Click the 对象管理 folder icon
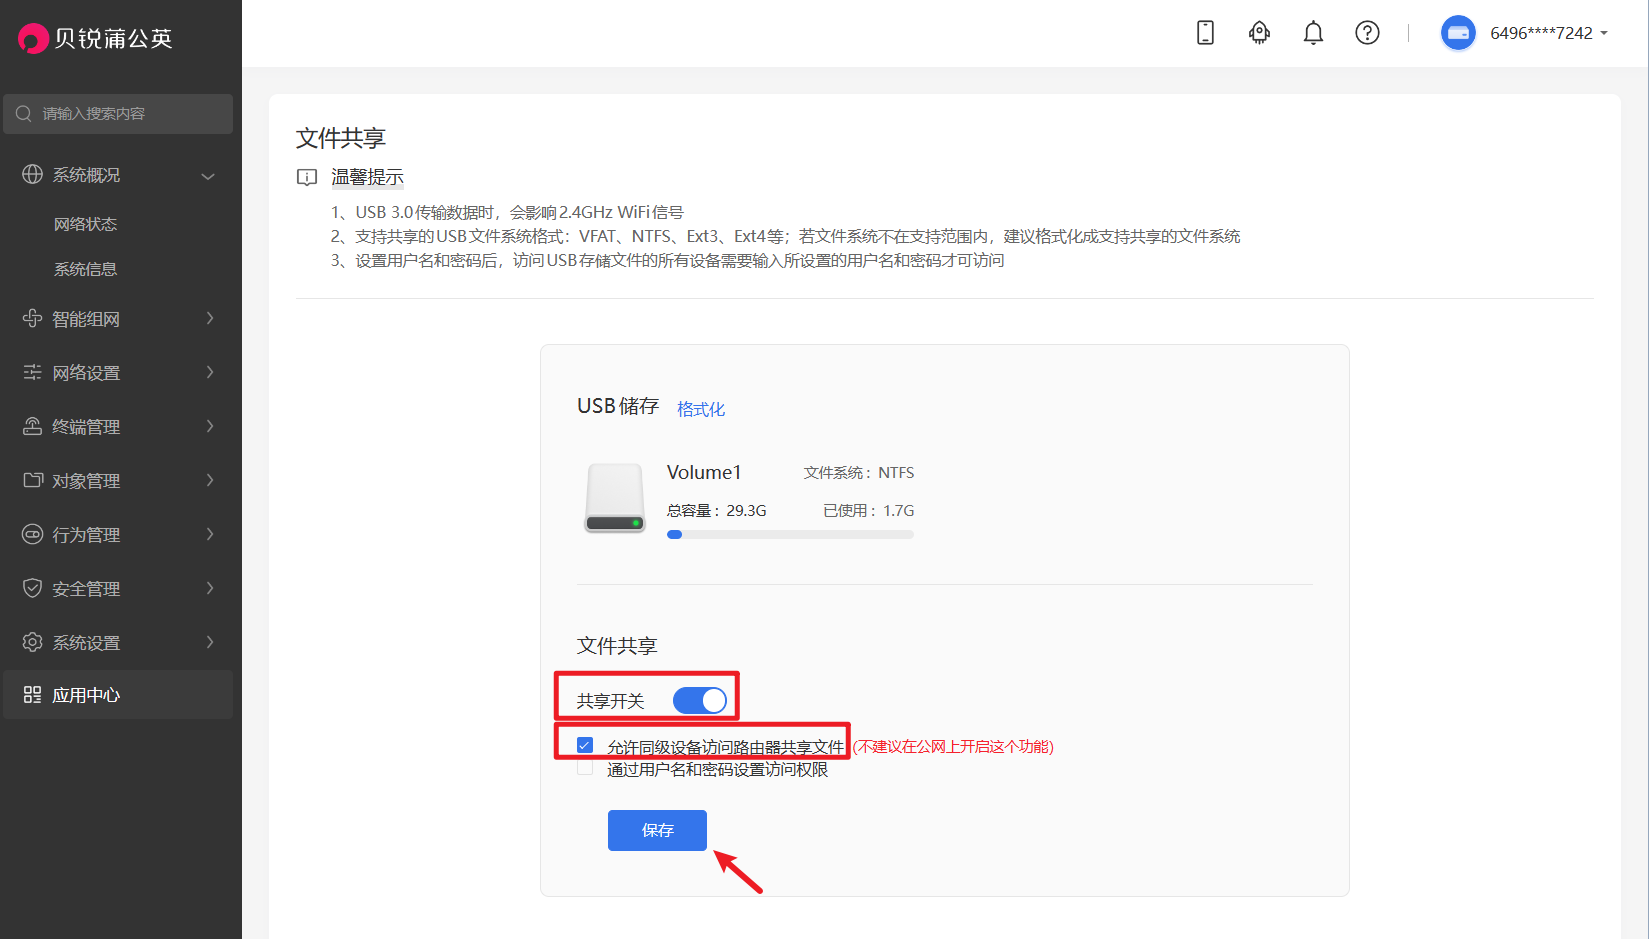Screen dimensions: 1649x939 [x=32, y=480]
